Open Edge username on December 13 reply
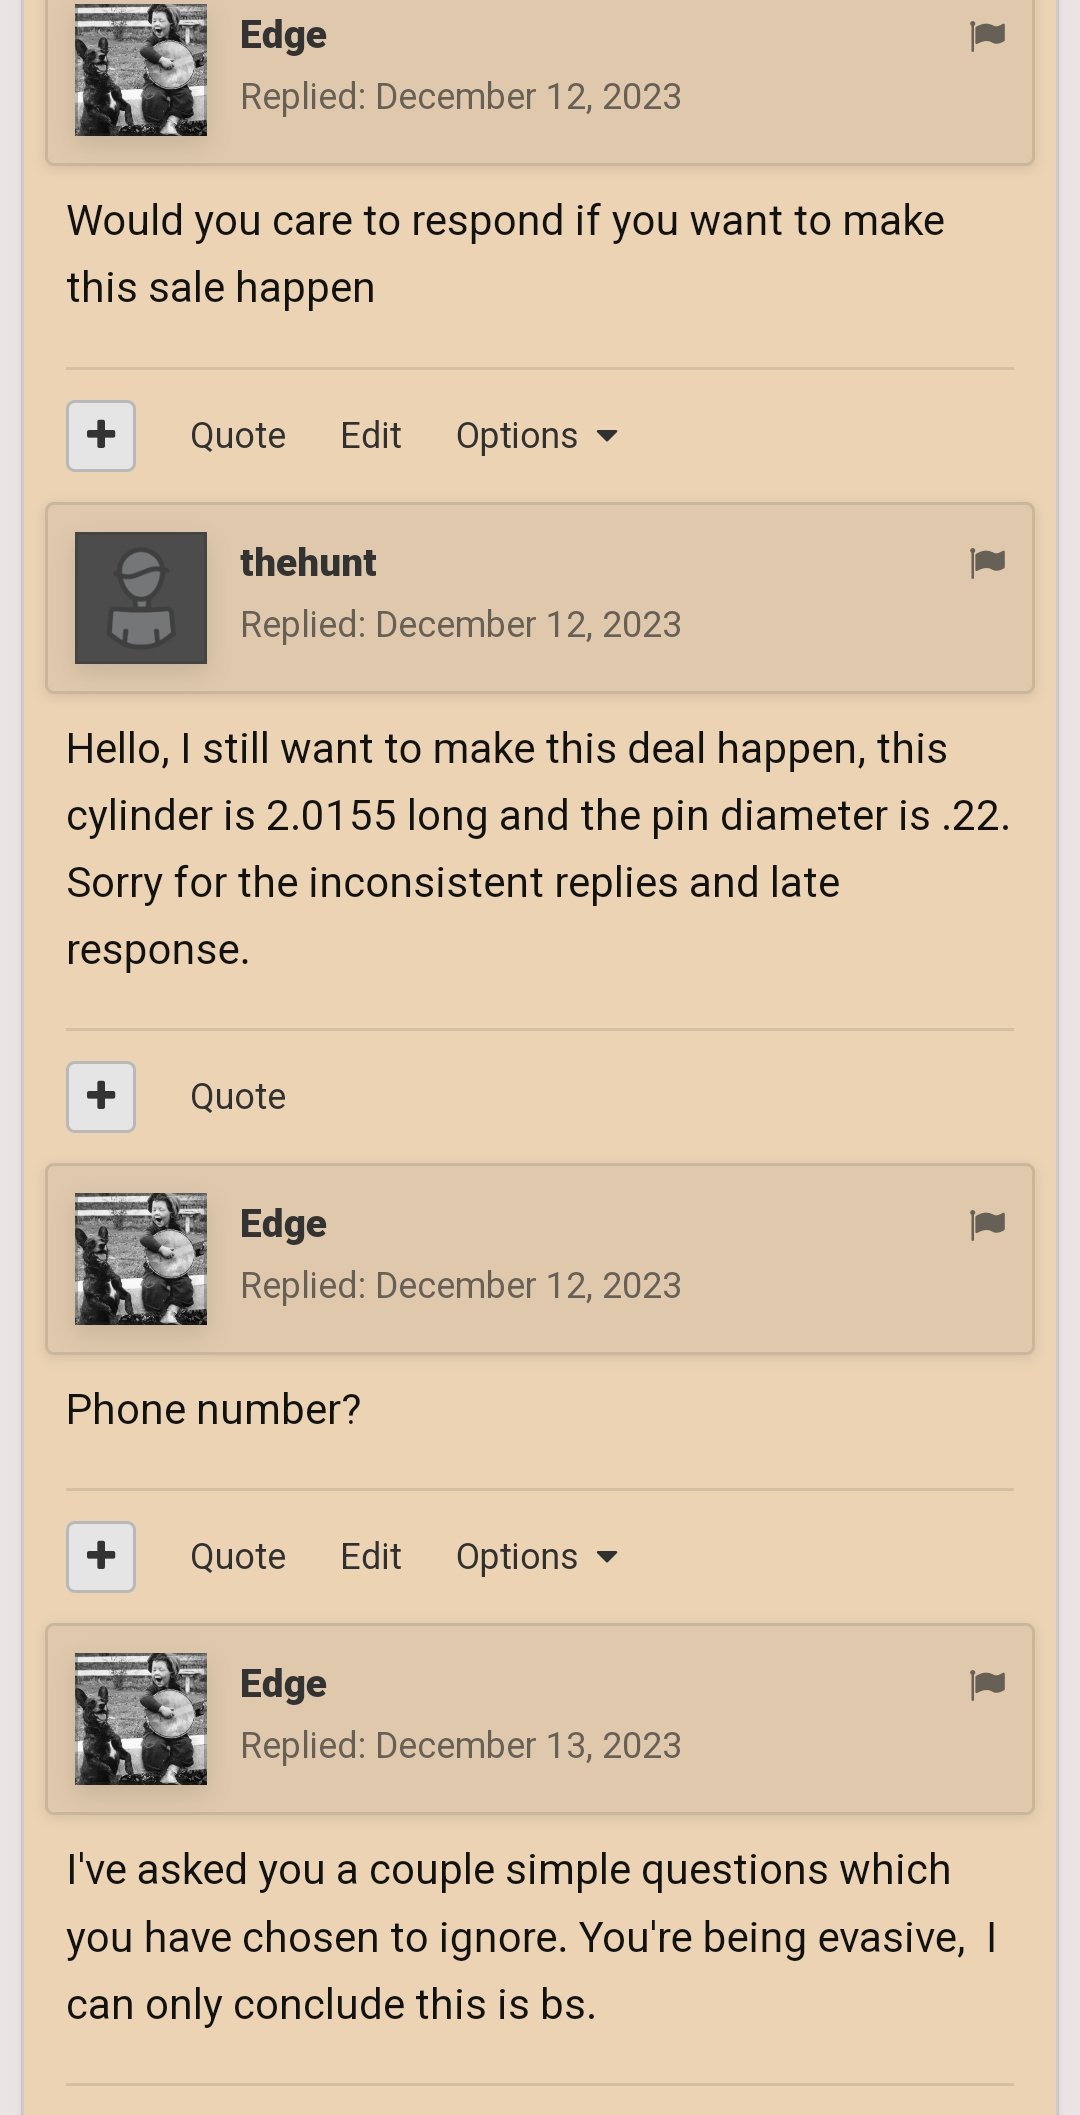Screen dimensions: 1080x2115 coord(283,1685)
